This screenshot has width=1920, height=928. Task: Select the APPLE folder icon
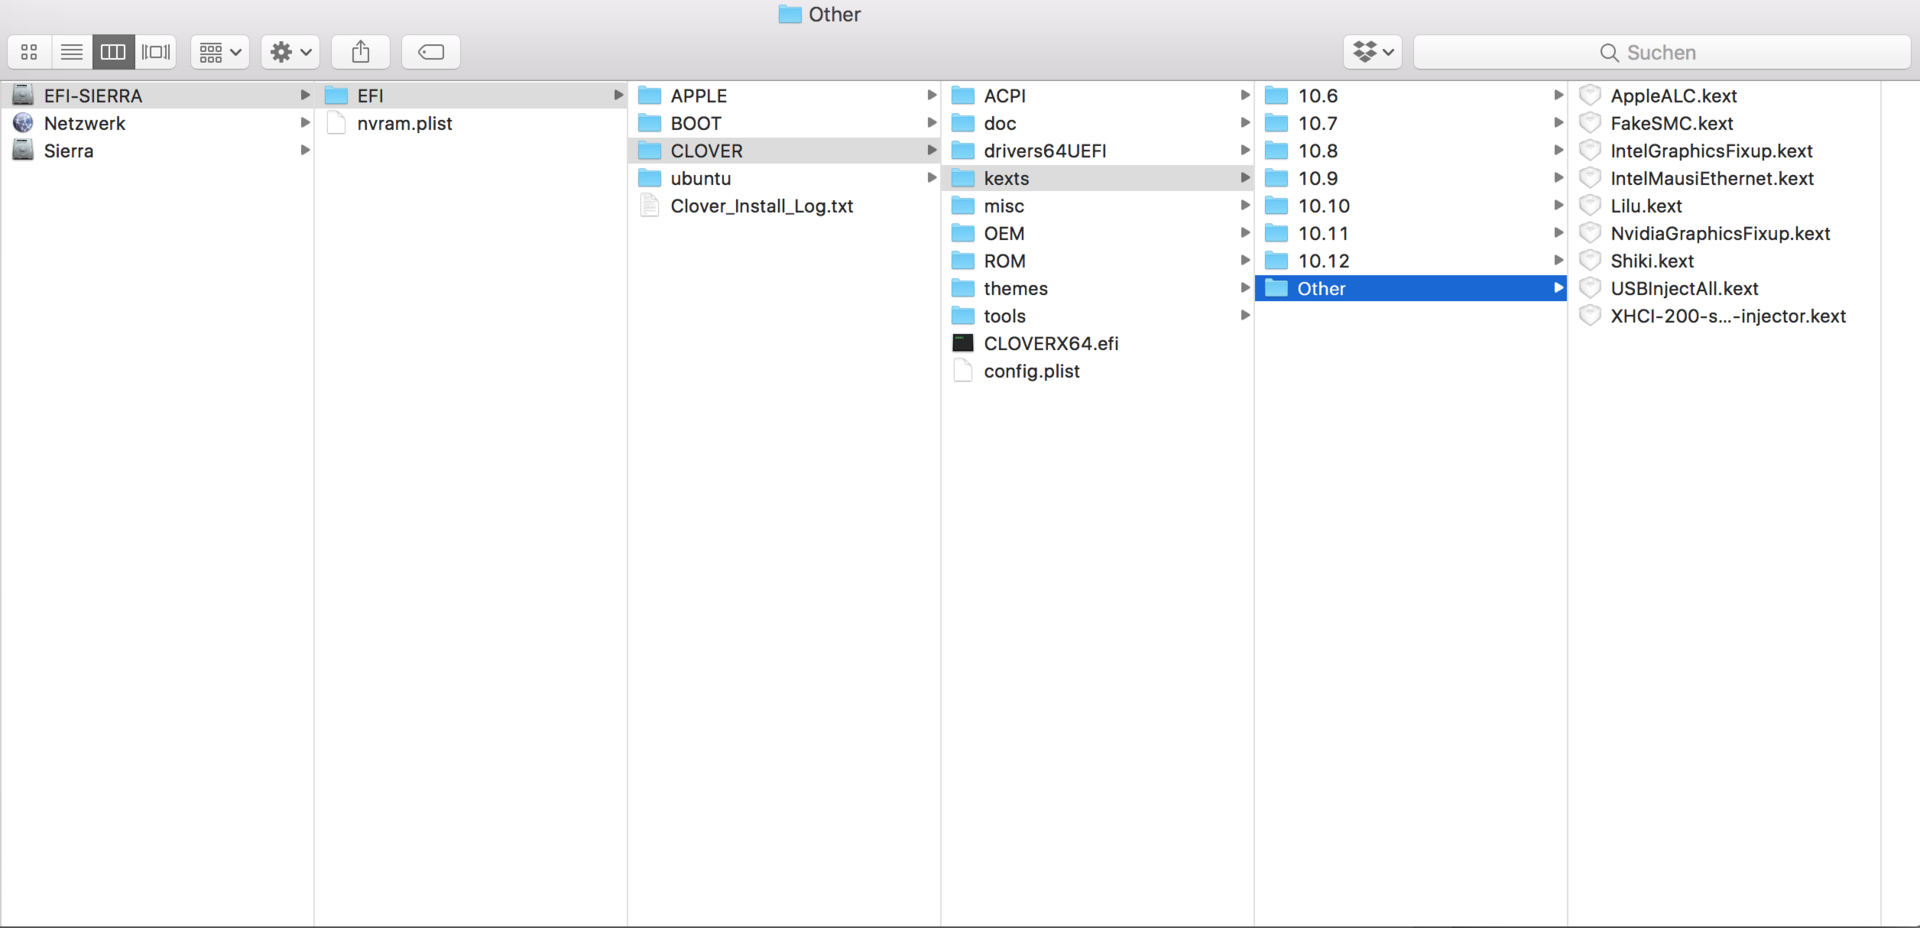tap(650, 95)
